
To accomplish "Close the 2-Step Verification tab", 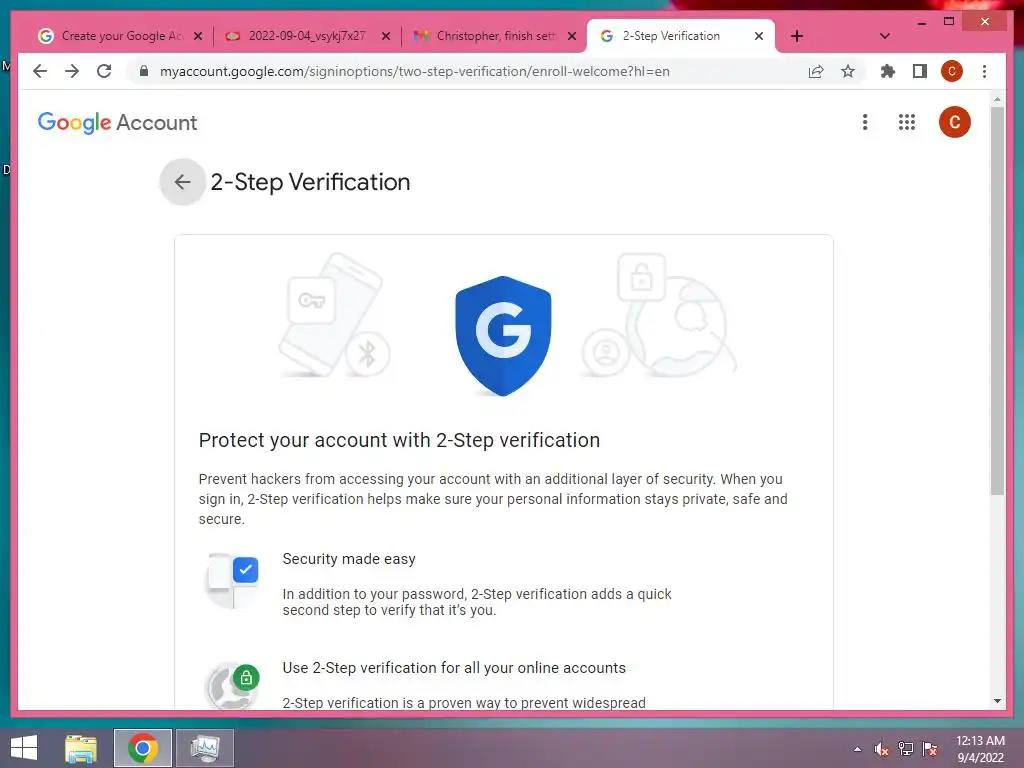I will click(758, 37).
